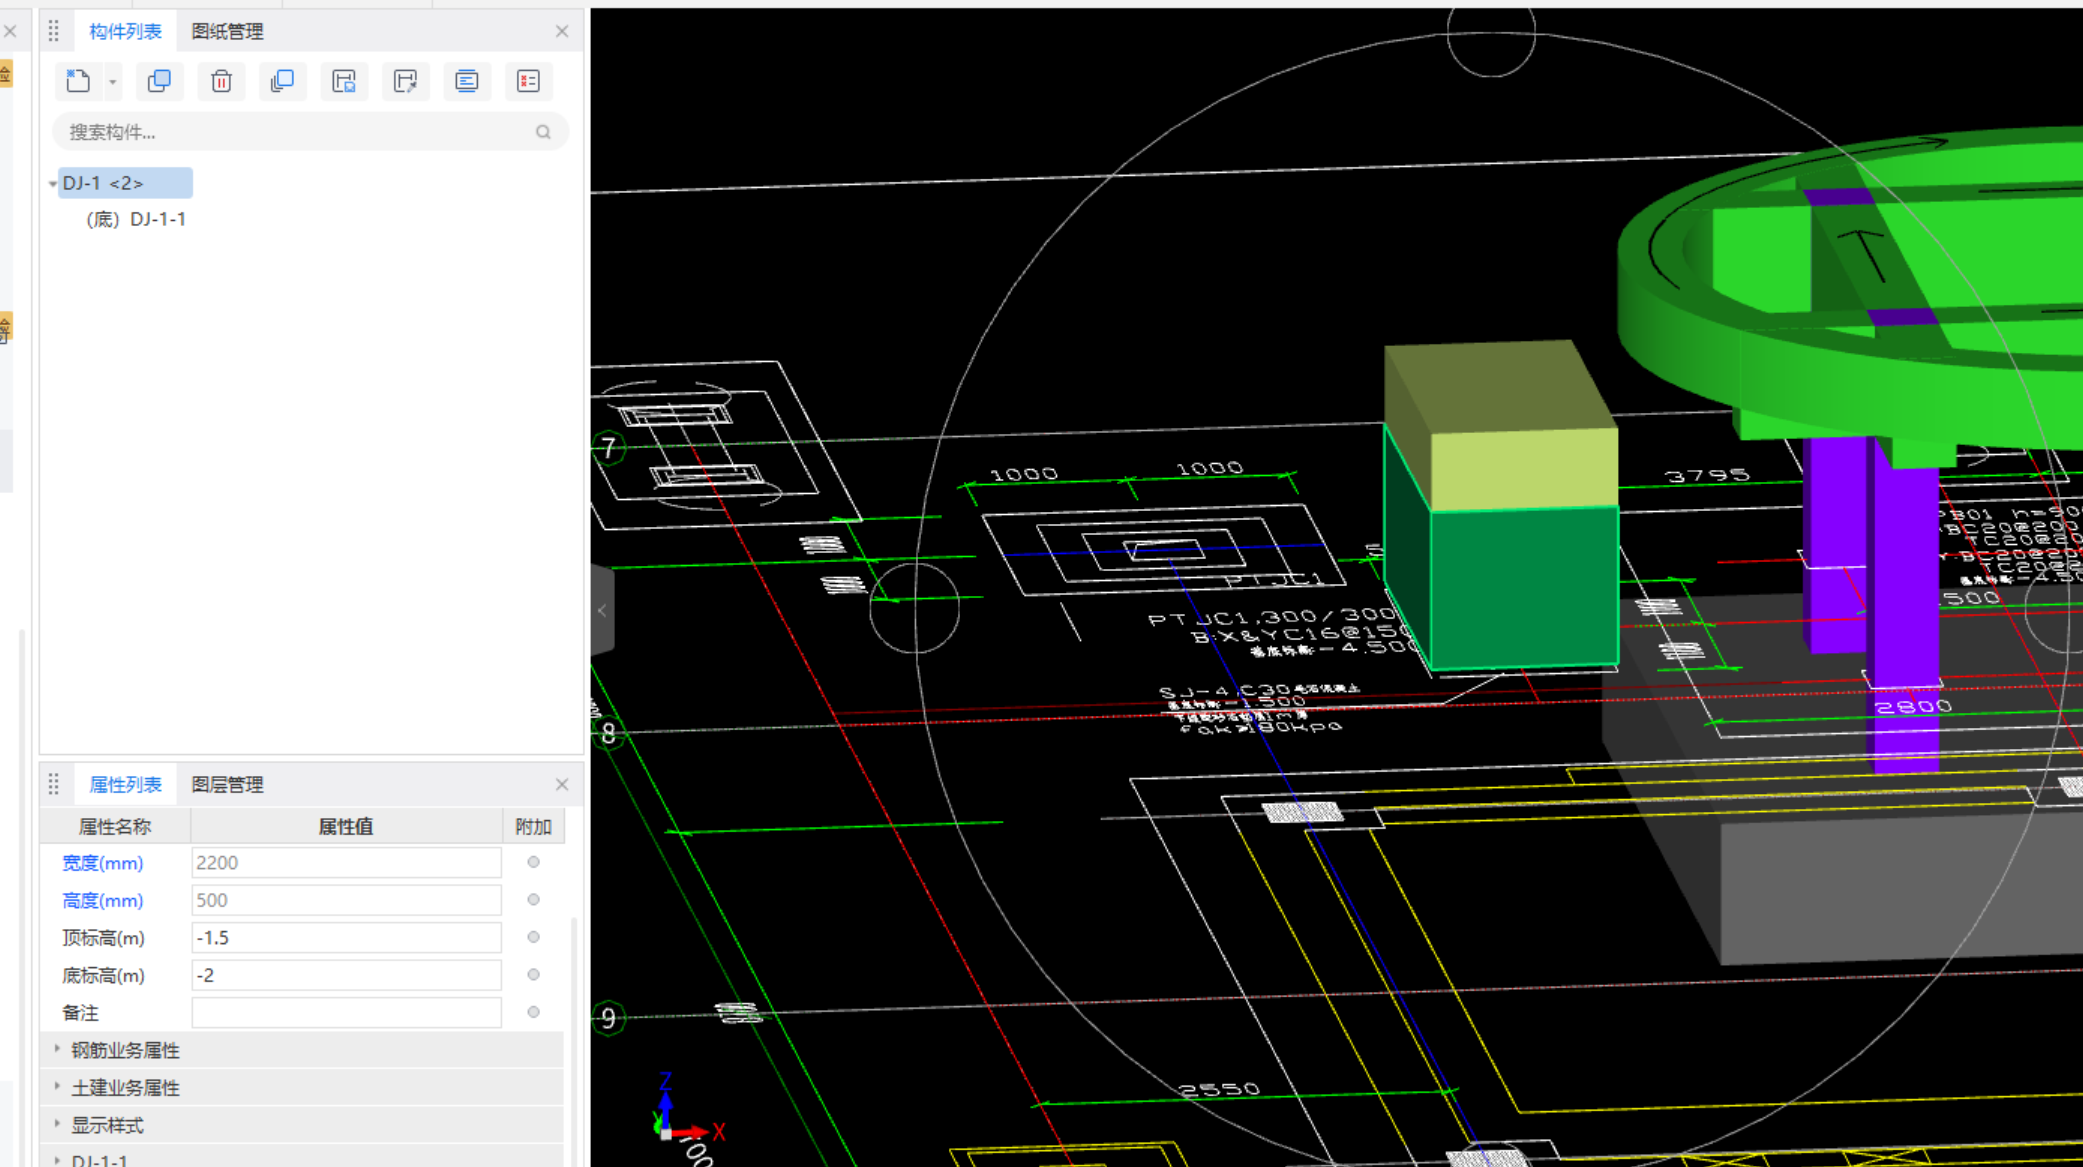The image size is (2083, 1167).
Task: Click the 宽度 value field 2200
Action: [x=346, y=863]
